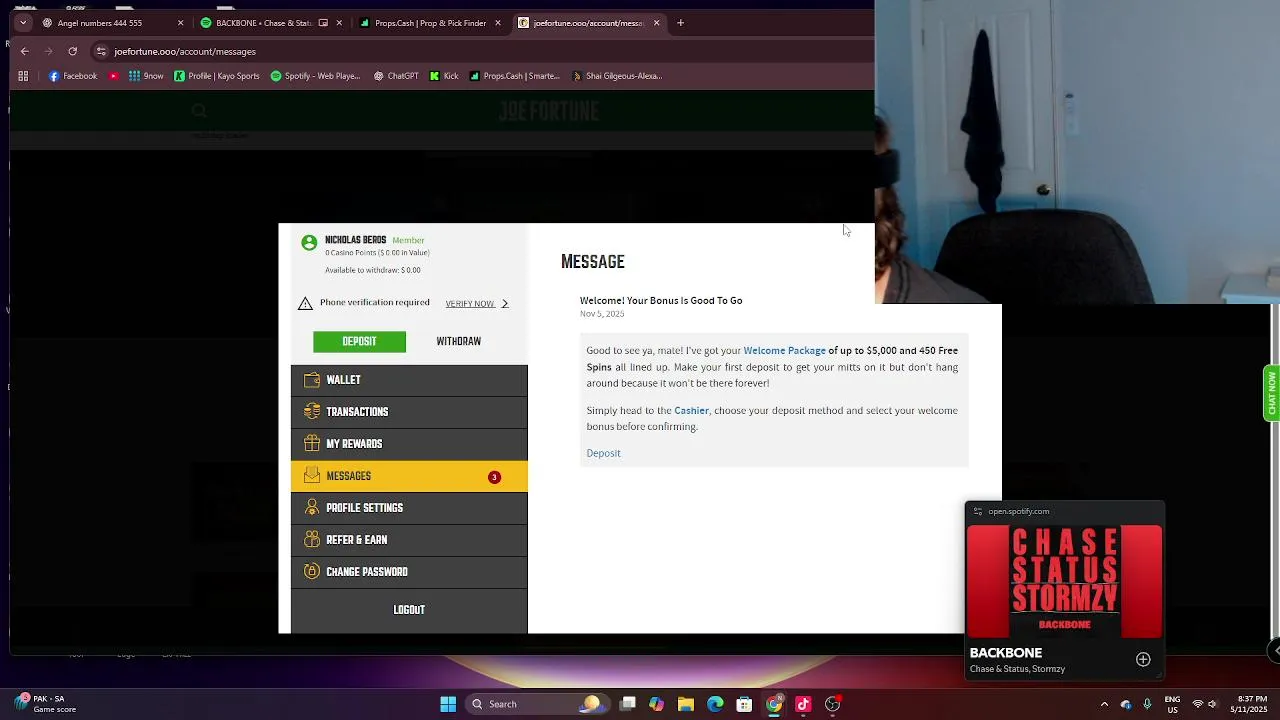Open Copilot from the taskbar
Screen dimensions: 1280x720
[x=656, y=704]
